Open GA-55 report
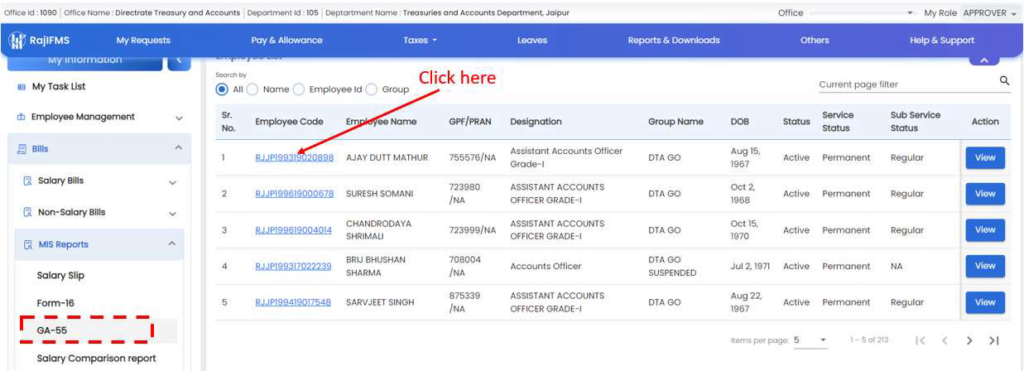The width and height of the screenshot is (1024, 371). click(x=52, y=331)
